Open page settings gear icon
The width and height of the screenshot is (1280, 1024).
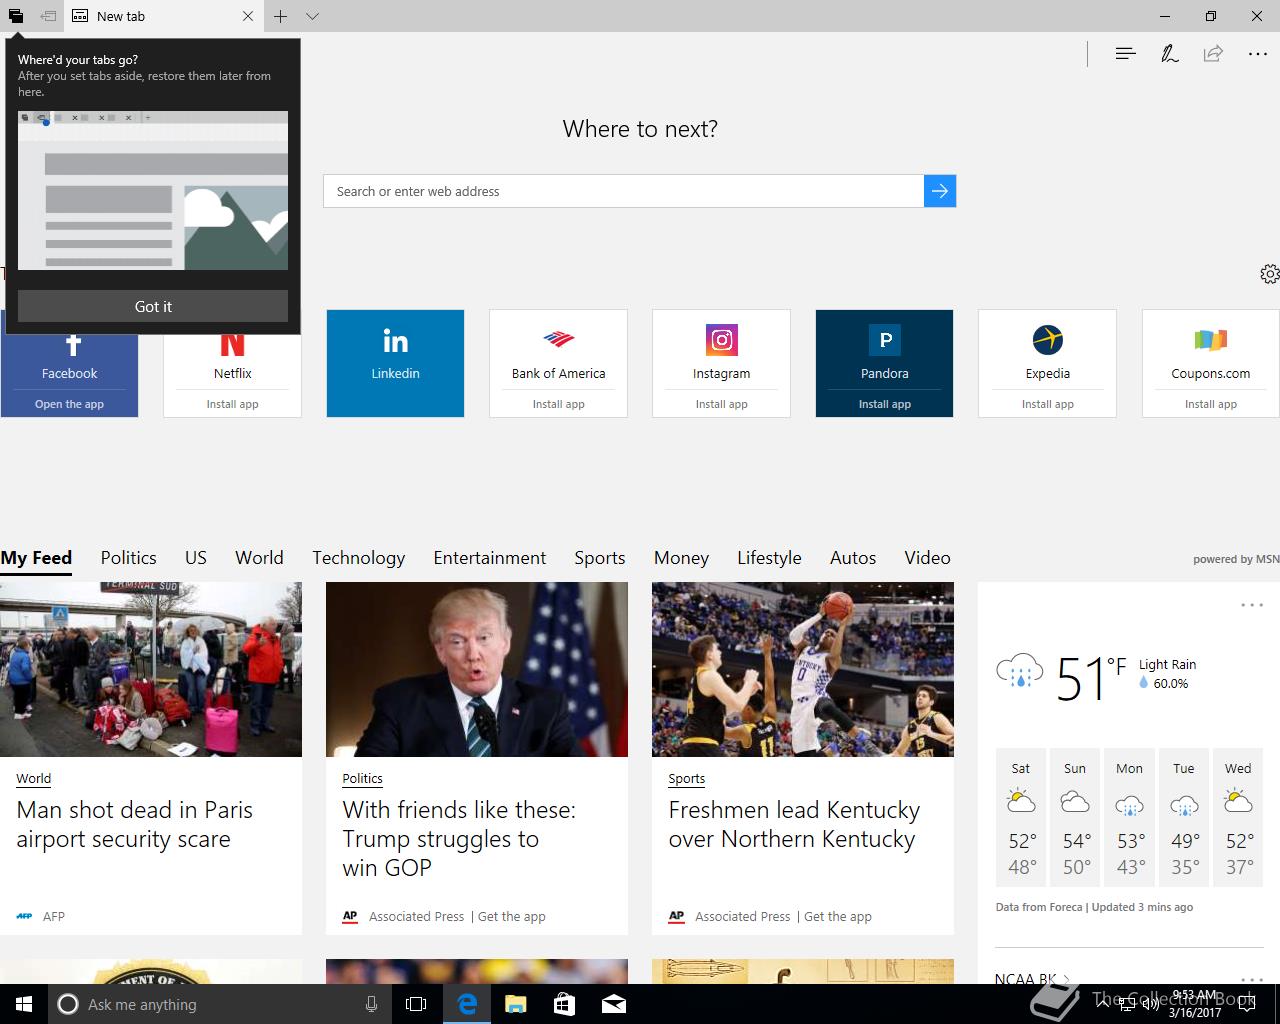[x=1269, y=274]
